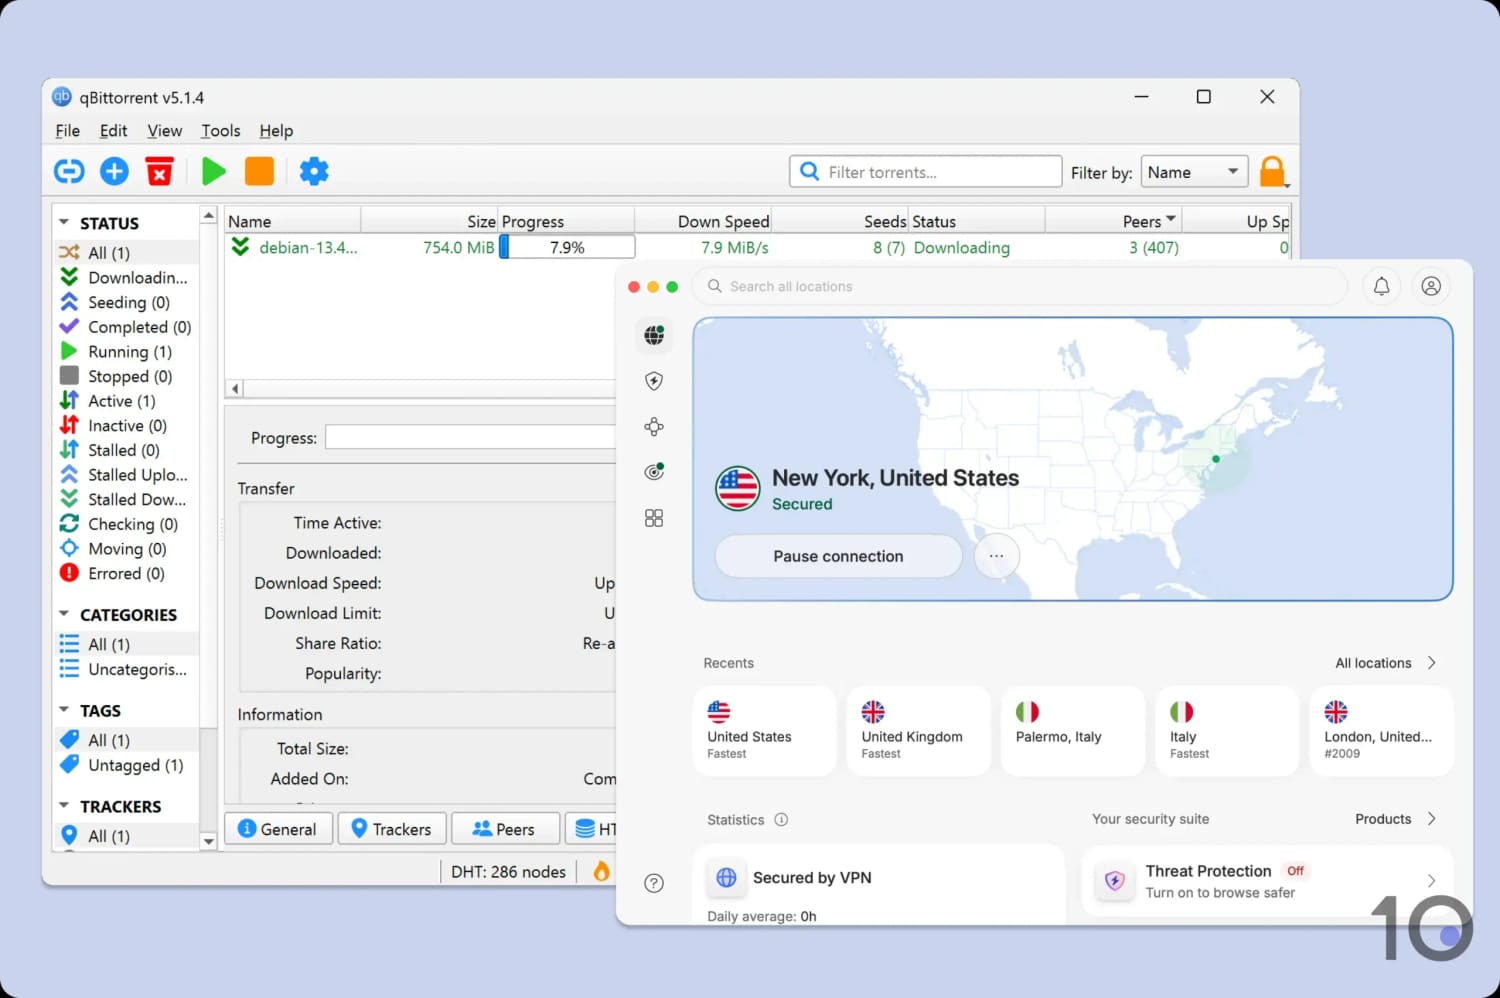
Task: Open the Tools menu
Action: pyautogui.click(x=220, y=130)
